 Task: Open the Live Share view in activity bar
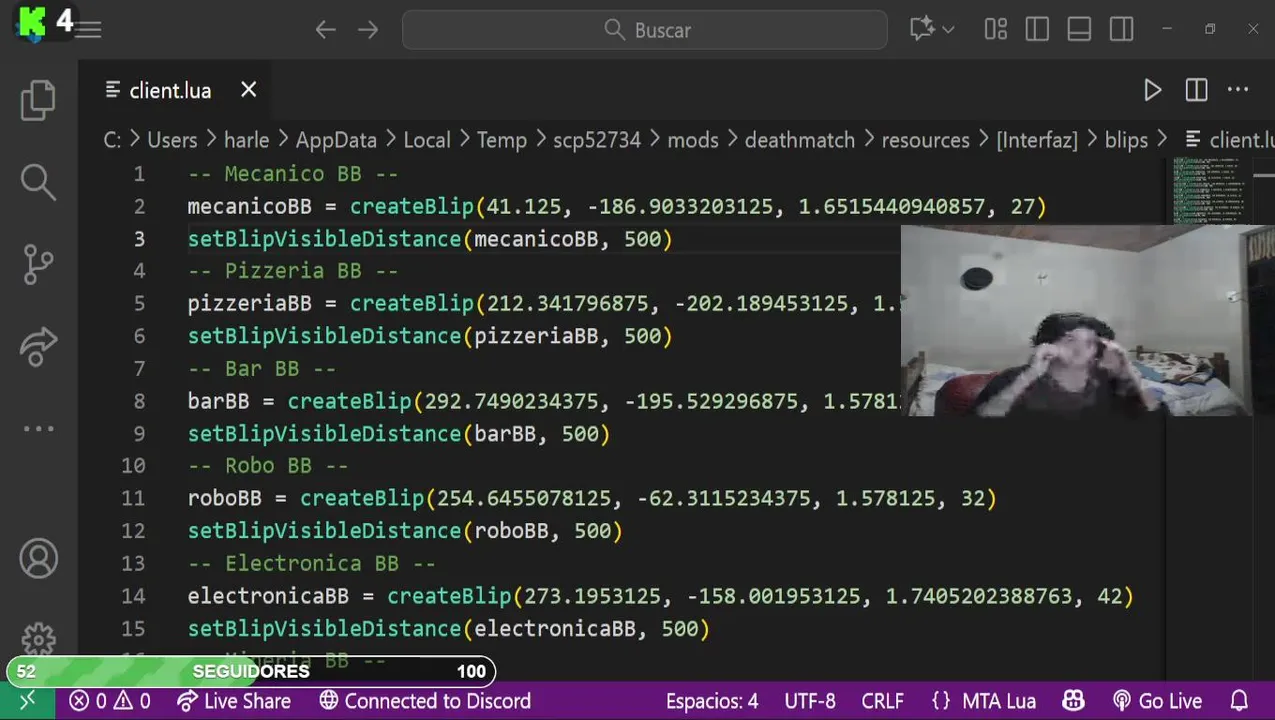pyautogui.click(x=38, y=346)
